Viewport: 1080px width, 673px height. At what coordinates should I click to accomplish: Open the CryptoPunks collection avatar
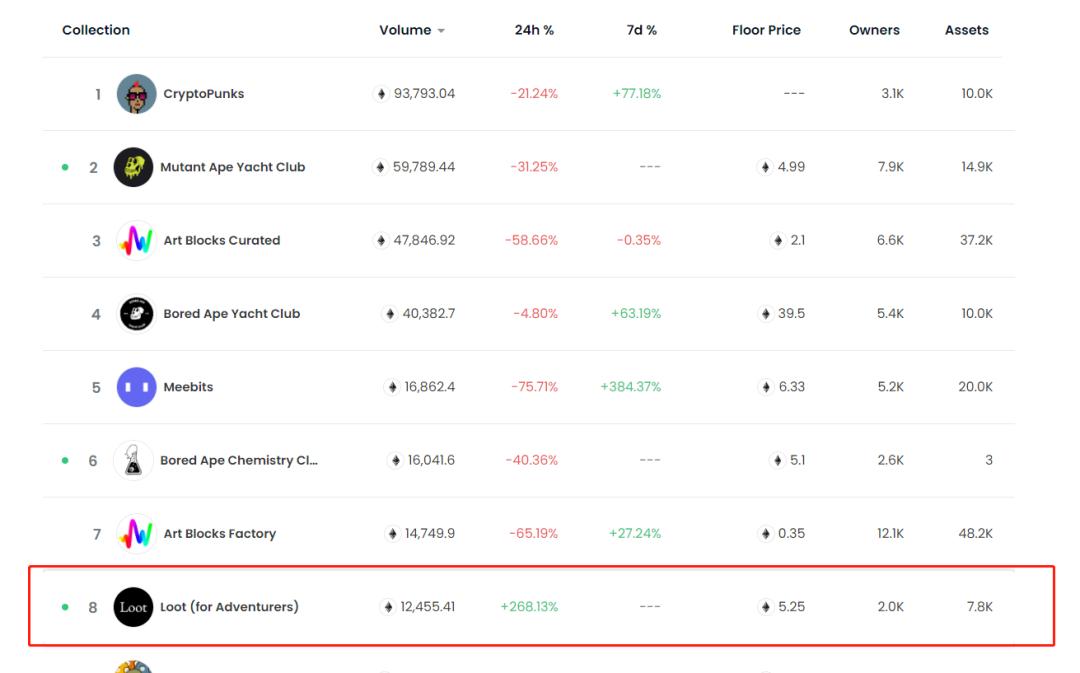pos(136,94)
